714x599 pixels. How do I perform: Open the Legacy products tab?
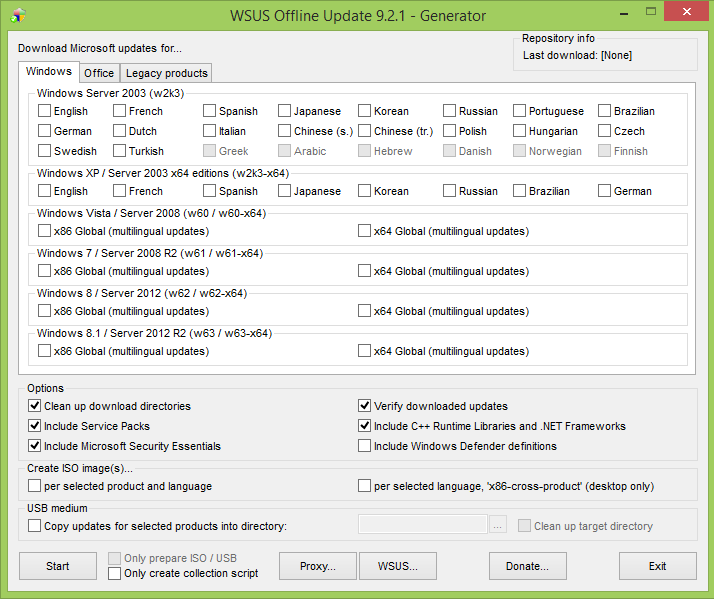(166, 73)
